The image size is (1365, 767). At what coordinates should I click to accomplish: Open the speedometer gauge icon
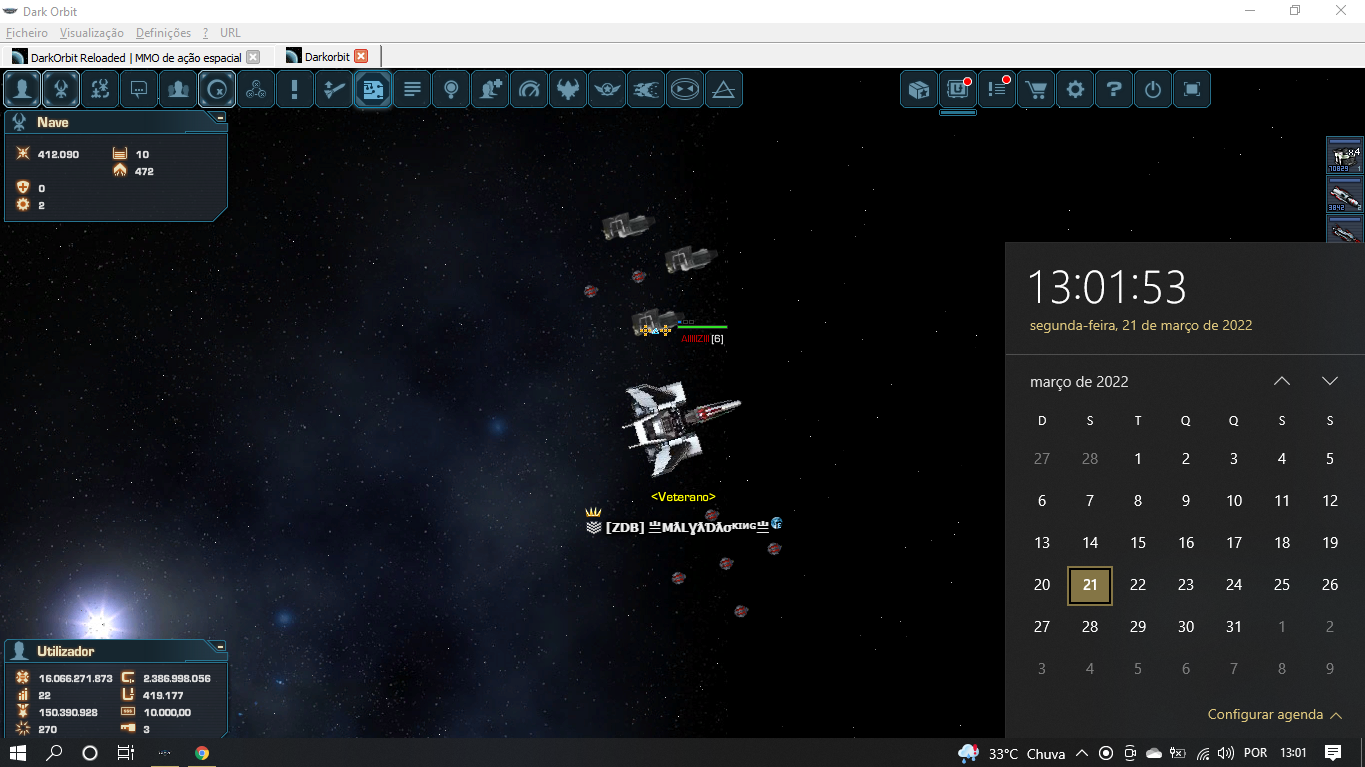[x=529, y=89]
